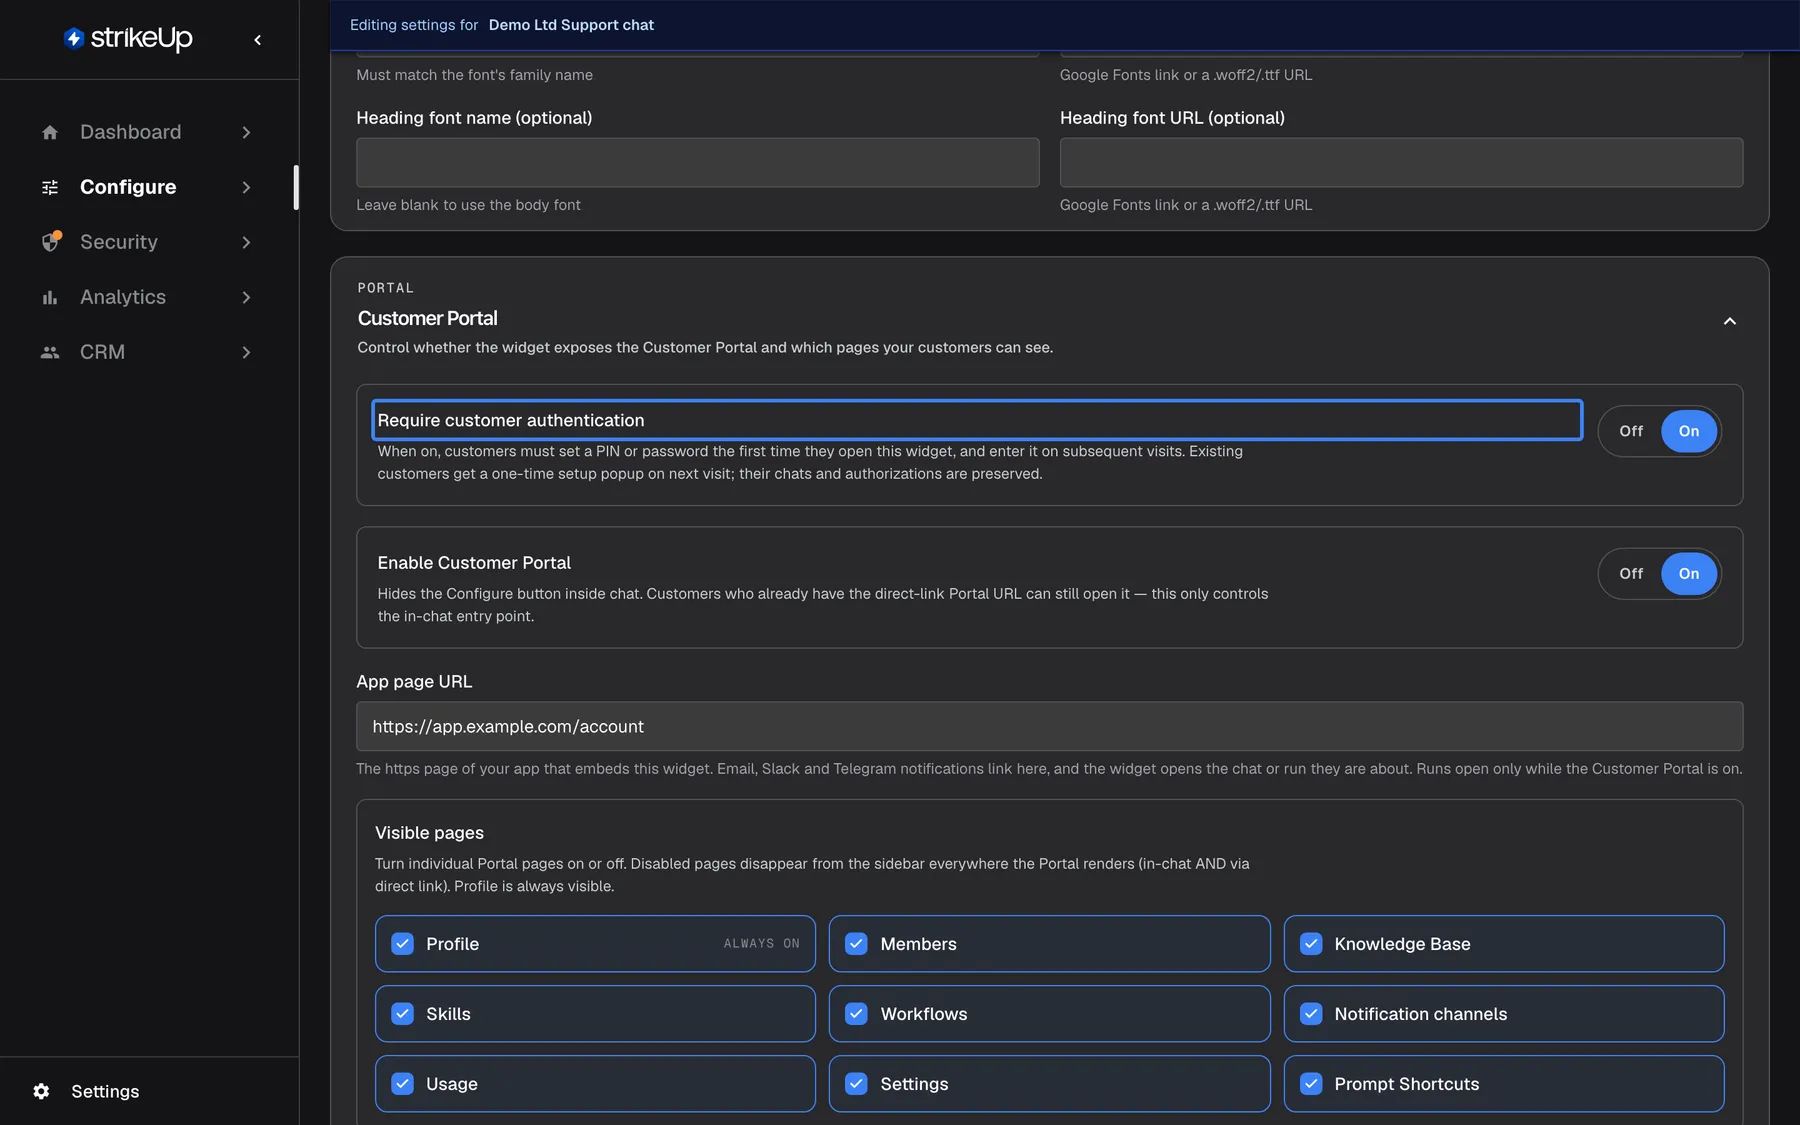
Task: Expand the Dashboard menu chevron
Action: coord(246,132)
